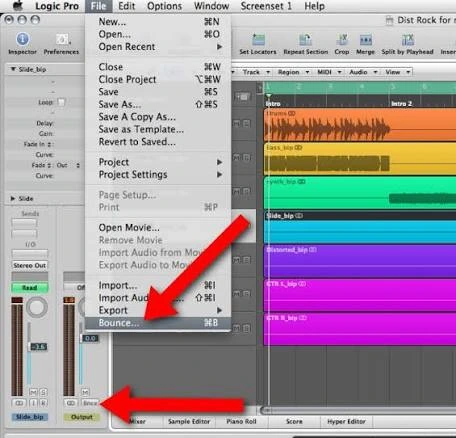Enable input monitoring on Slide_bip strip
Viewport: 456px width, 438px height.
34,403
